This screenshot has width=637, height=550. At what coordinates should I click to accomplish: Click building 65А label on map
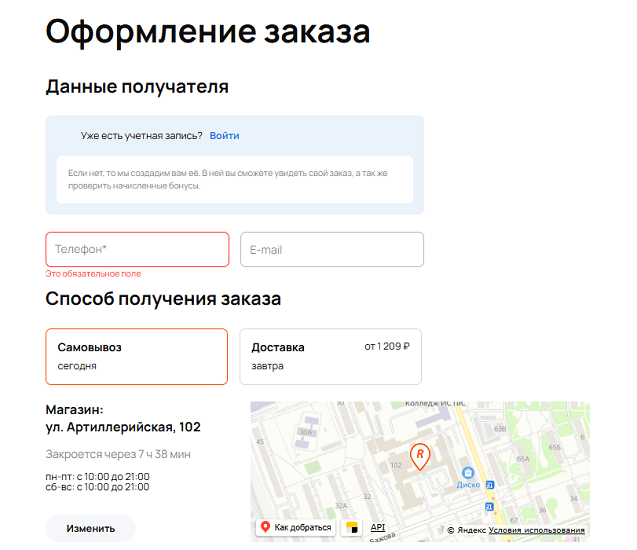[523, 459]
